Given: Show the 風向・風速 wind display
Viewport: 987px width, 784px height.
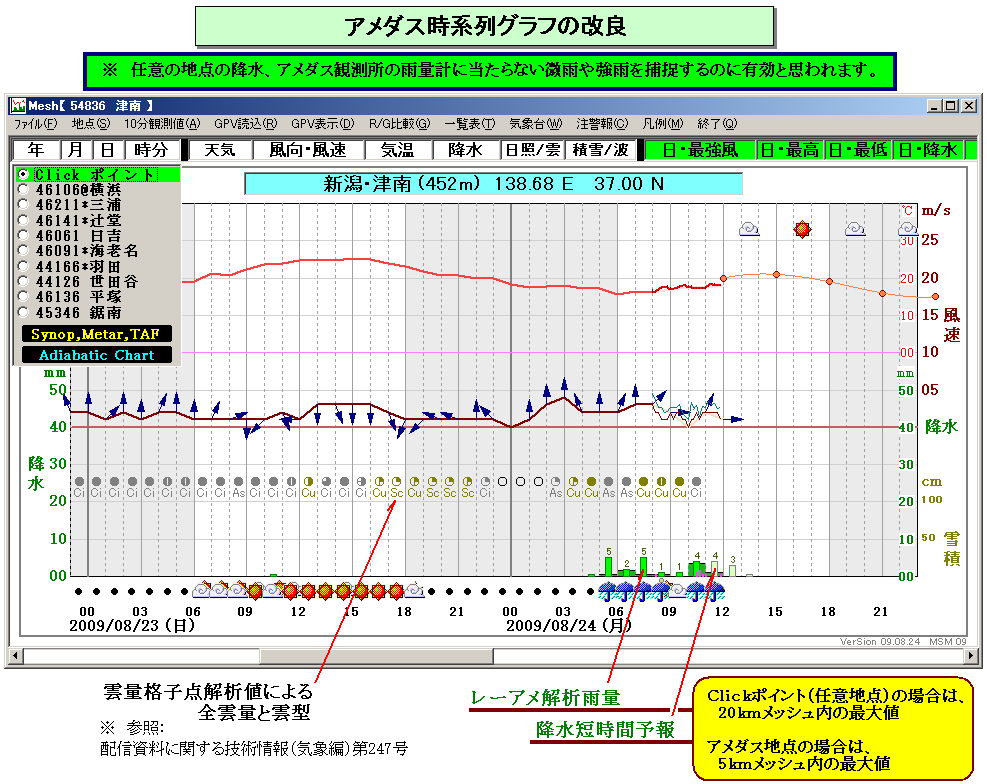Looking at the screenshot, I should [x=308, y=150].
